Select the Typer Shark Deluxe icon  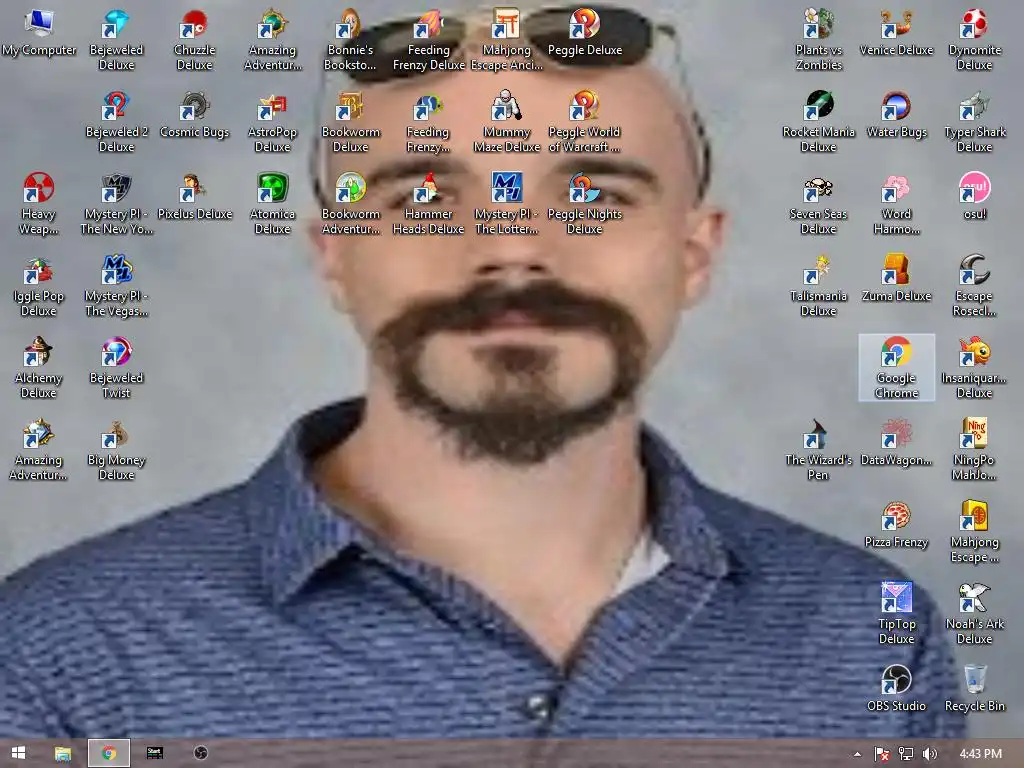[974, 122]
